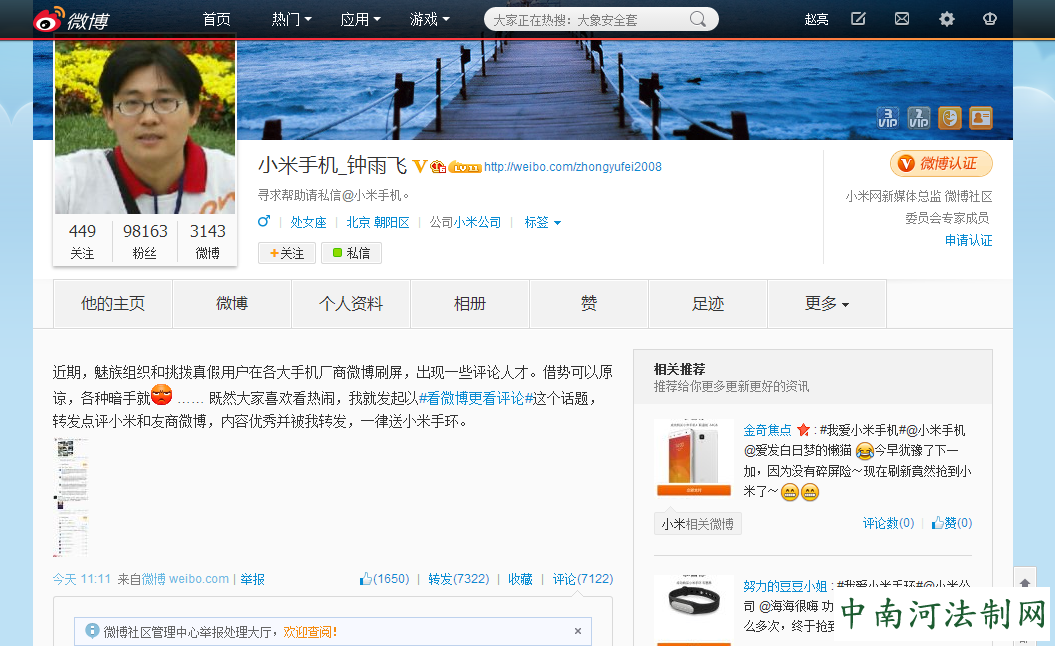Open the 相册 tab

click(x=470, y=303)
